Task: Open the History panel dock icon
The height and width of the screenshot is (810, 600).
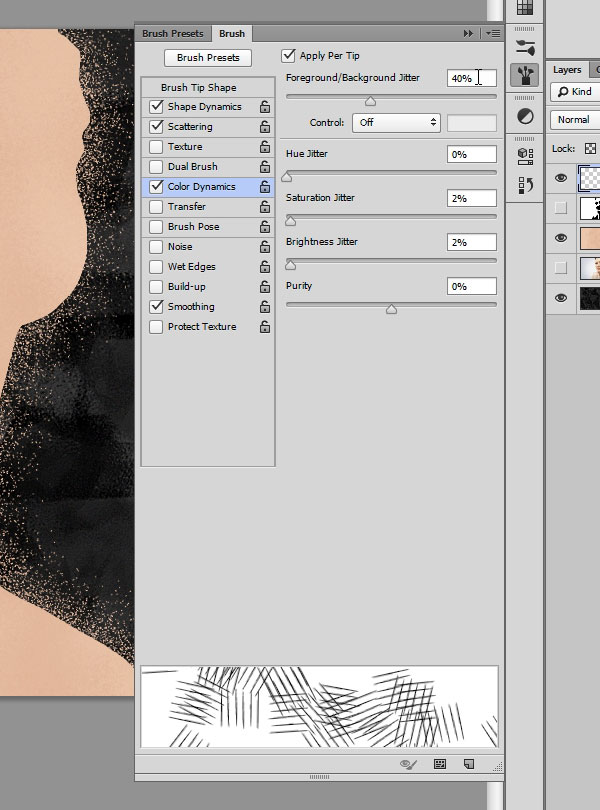Action: pyautogui.click(x=524, y=185)
